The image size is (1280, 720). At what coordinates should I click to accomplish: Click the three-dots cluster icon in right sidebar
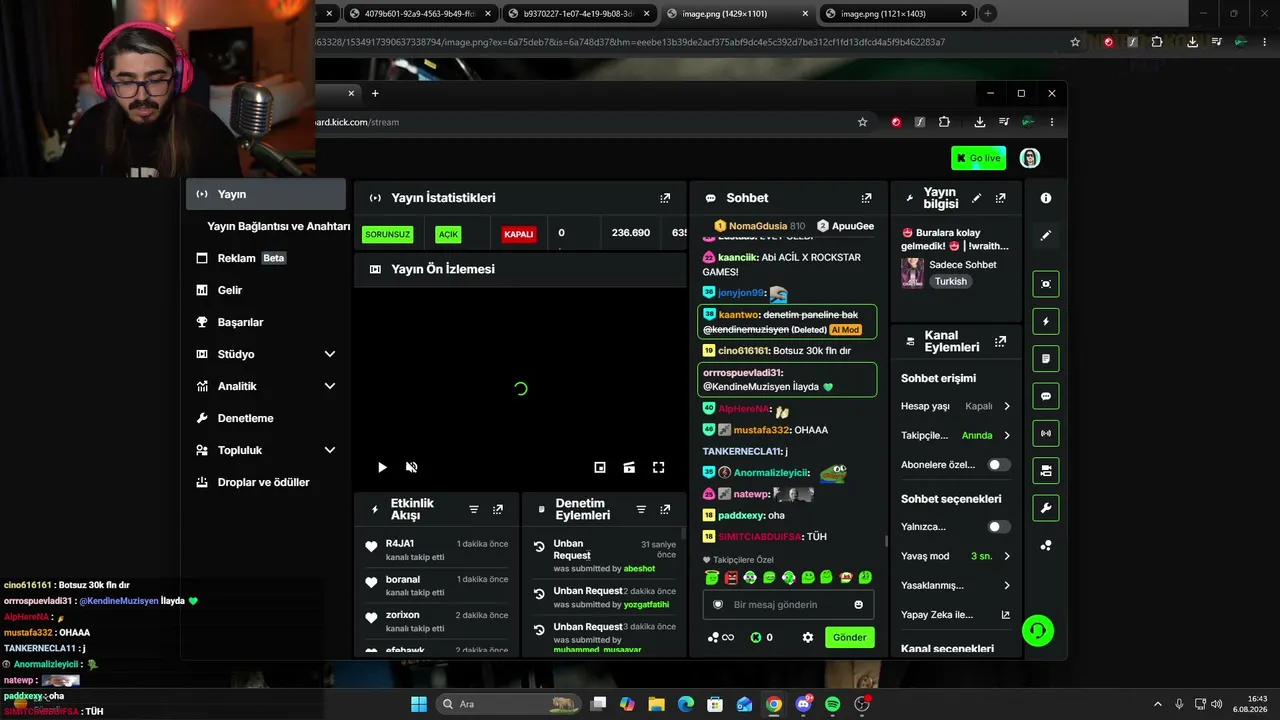1046,546
